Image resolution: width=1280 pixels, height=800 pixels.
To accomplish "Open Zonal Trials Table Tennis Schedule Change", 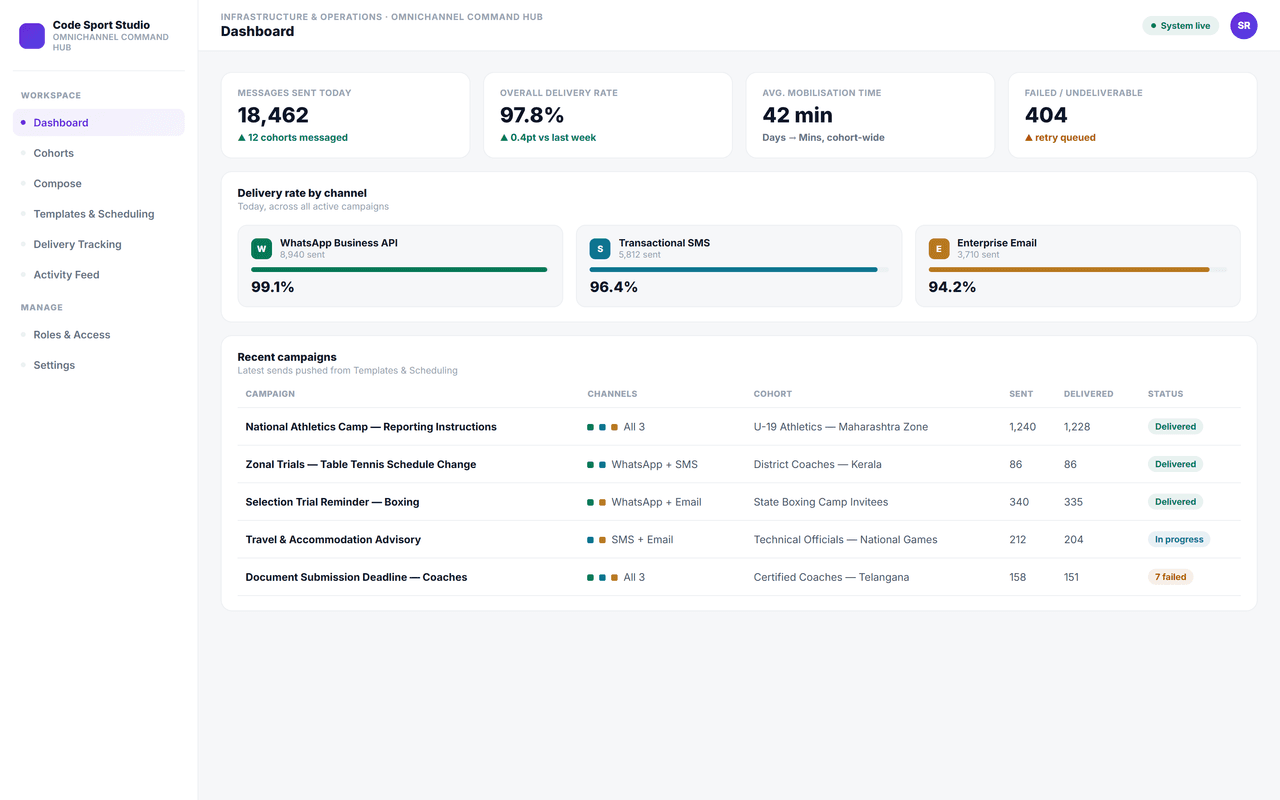I will coord(361,464).
